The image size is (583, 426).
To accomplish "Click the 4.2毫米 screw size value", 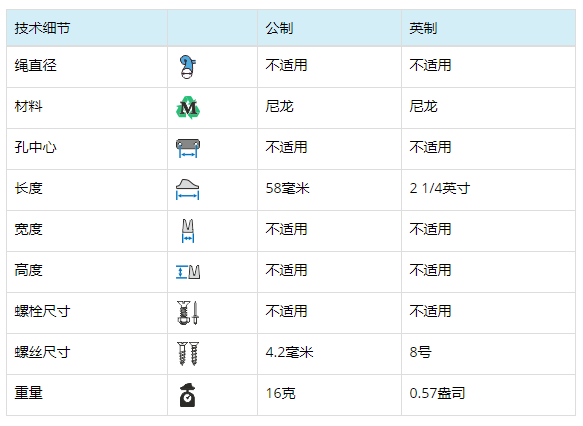I will click(289, 352).
